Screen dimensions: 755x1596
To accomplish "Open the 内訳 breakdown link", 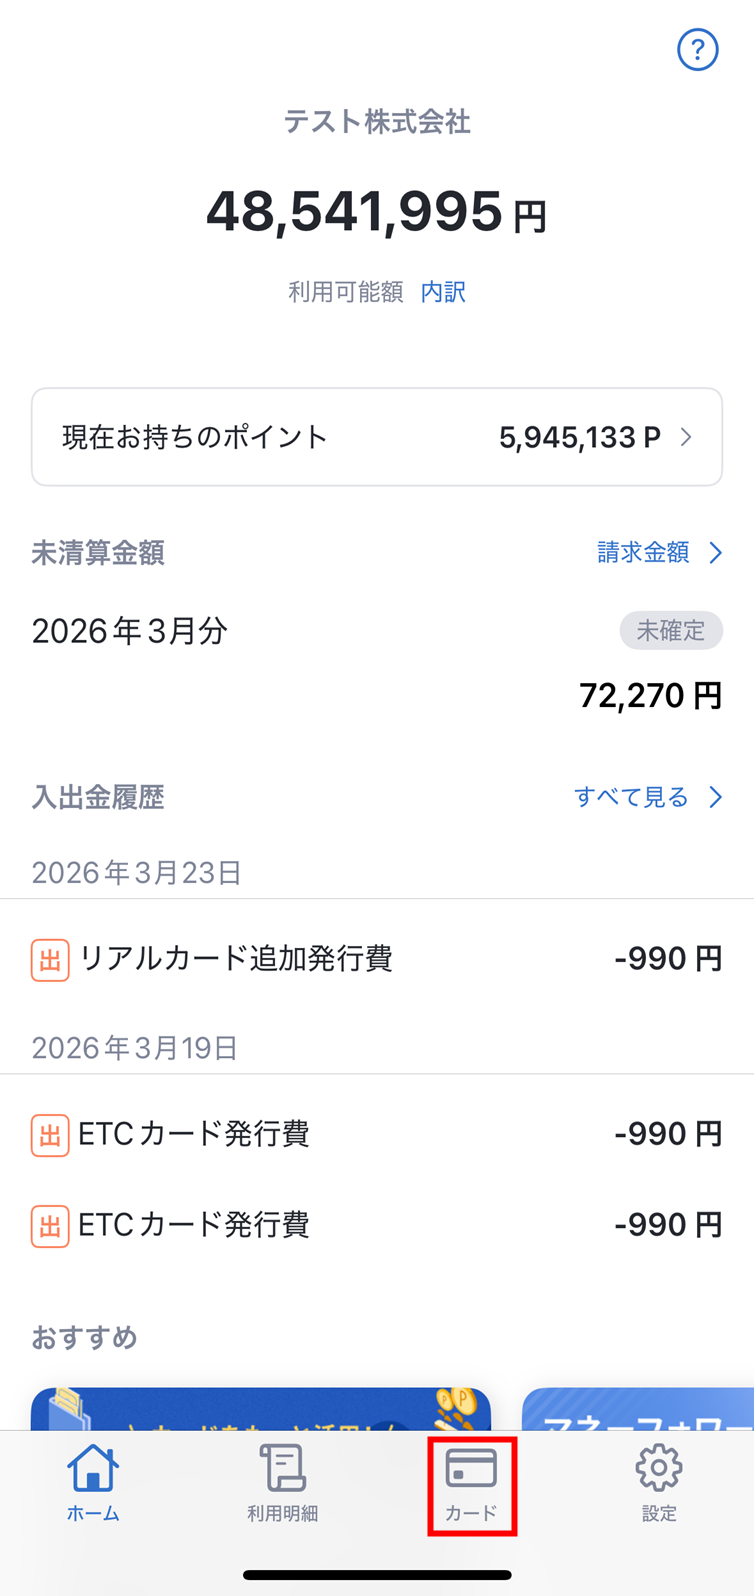I will point(443,292).
